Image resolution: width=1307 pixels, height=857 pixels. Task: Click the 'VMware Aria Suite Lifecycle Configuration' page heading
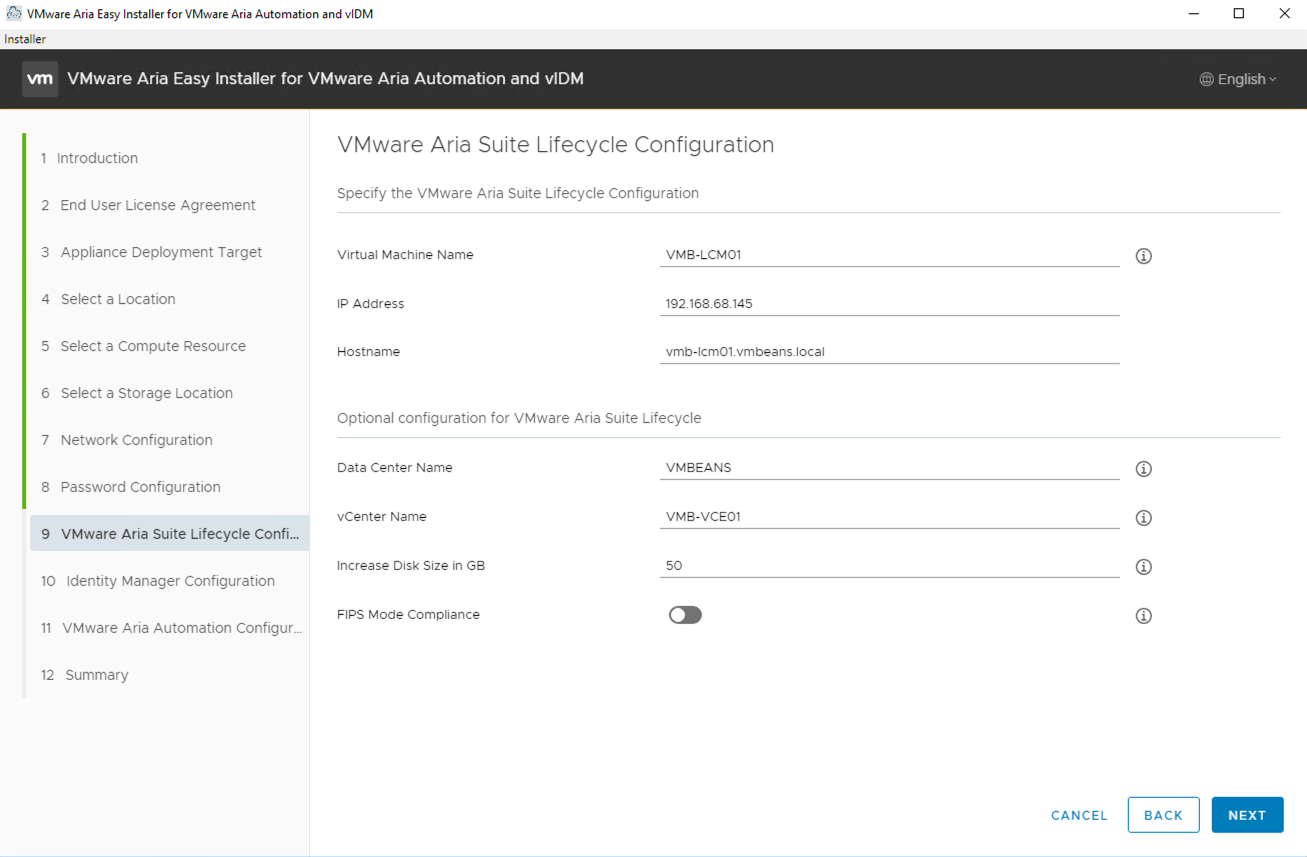tap(556, 144)
